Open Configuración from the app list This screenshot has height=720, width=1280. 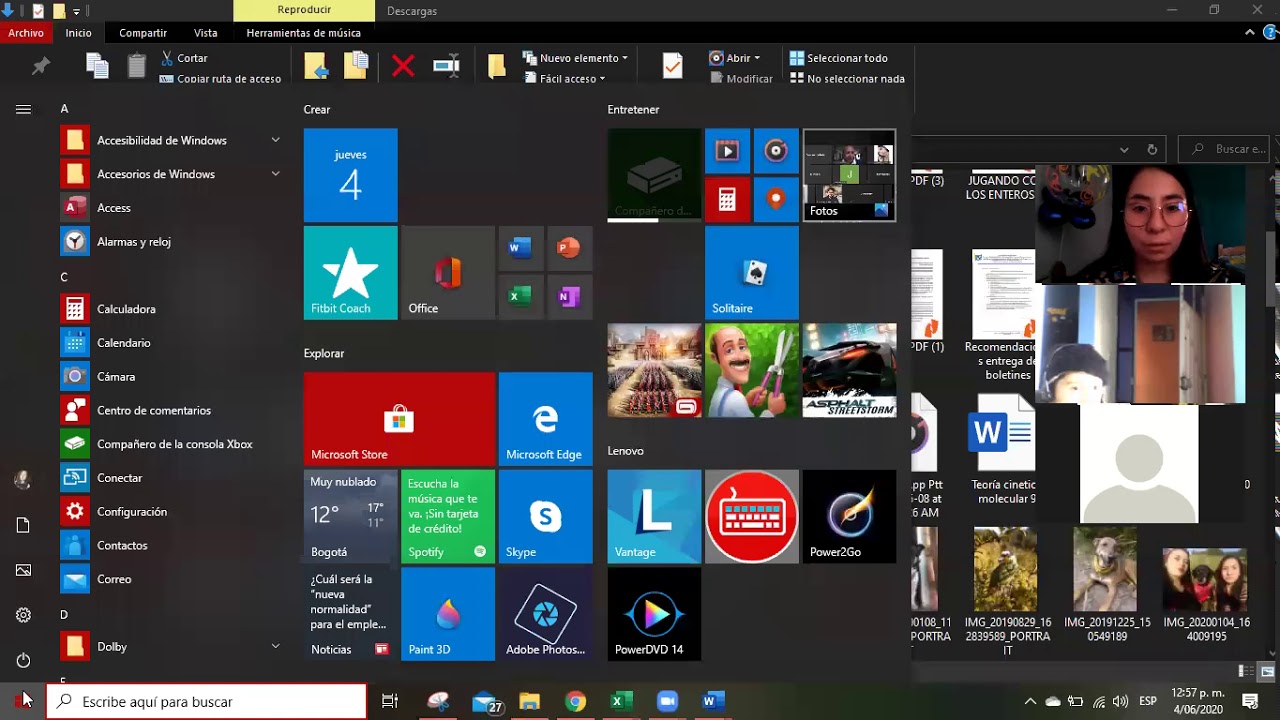coord(170,511)
